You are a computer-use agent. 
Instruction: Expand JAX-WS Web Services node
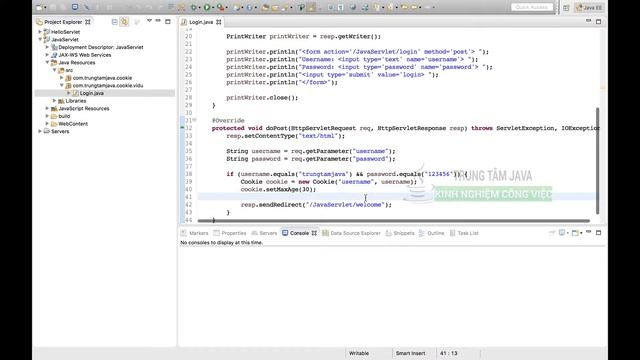(x=47, y=55)
